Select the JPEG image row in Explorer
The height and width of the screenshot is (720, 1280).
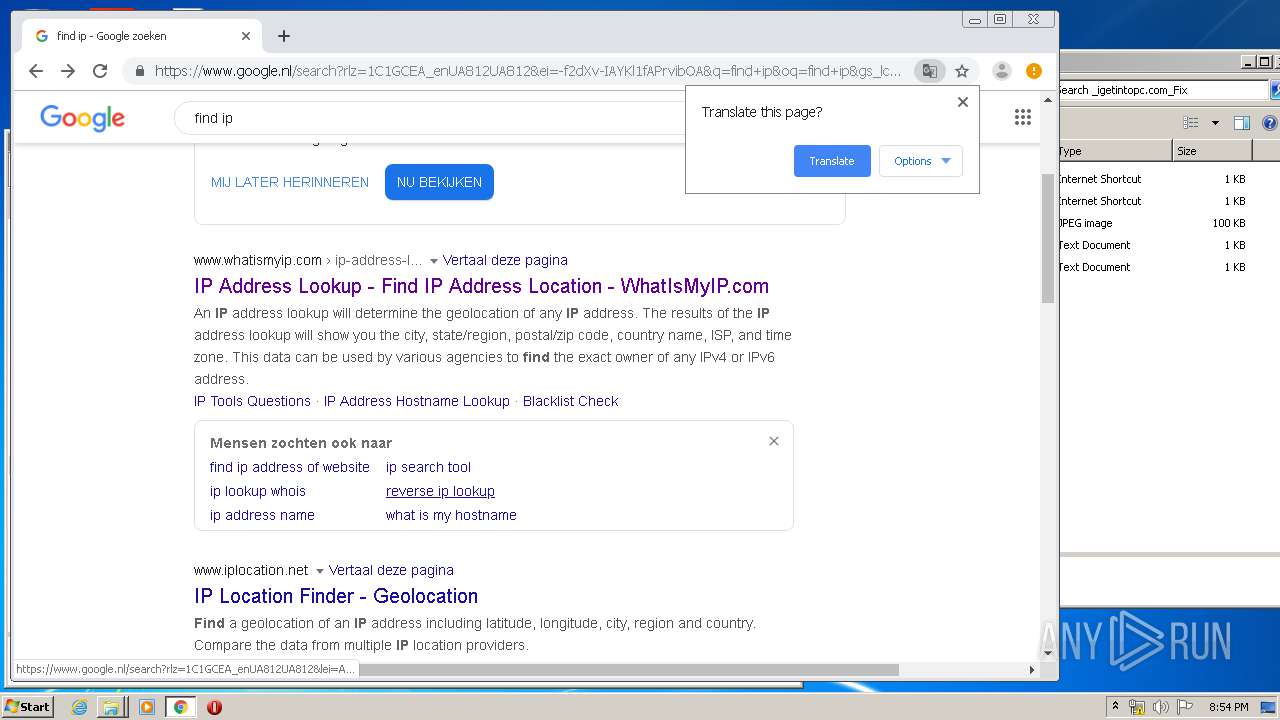[x=1152, y=223]
